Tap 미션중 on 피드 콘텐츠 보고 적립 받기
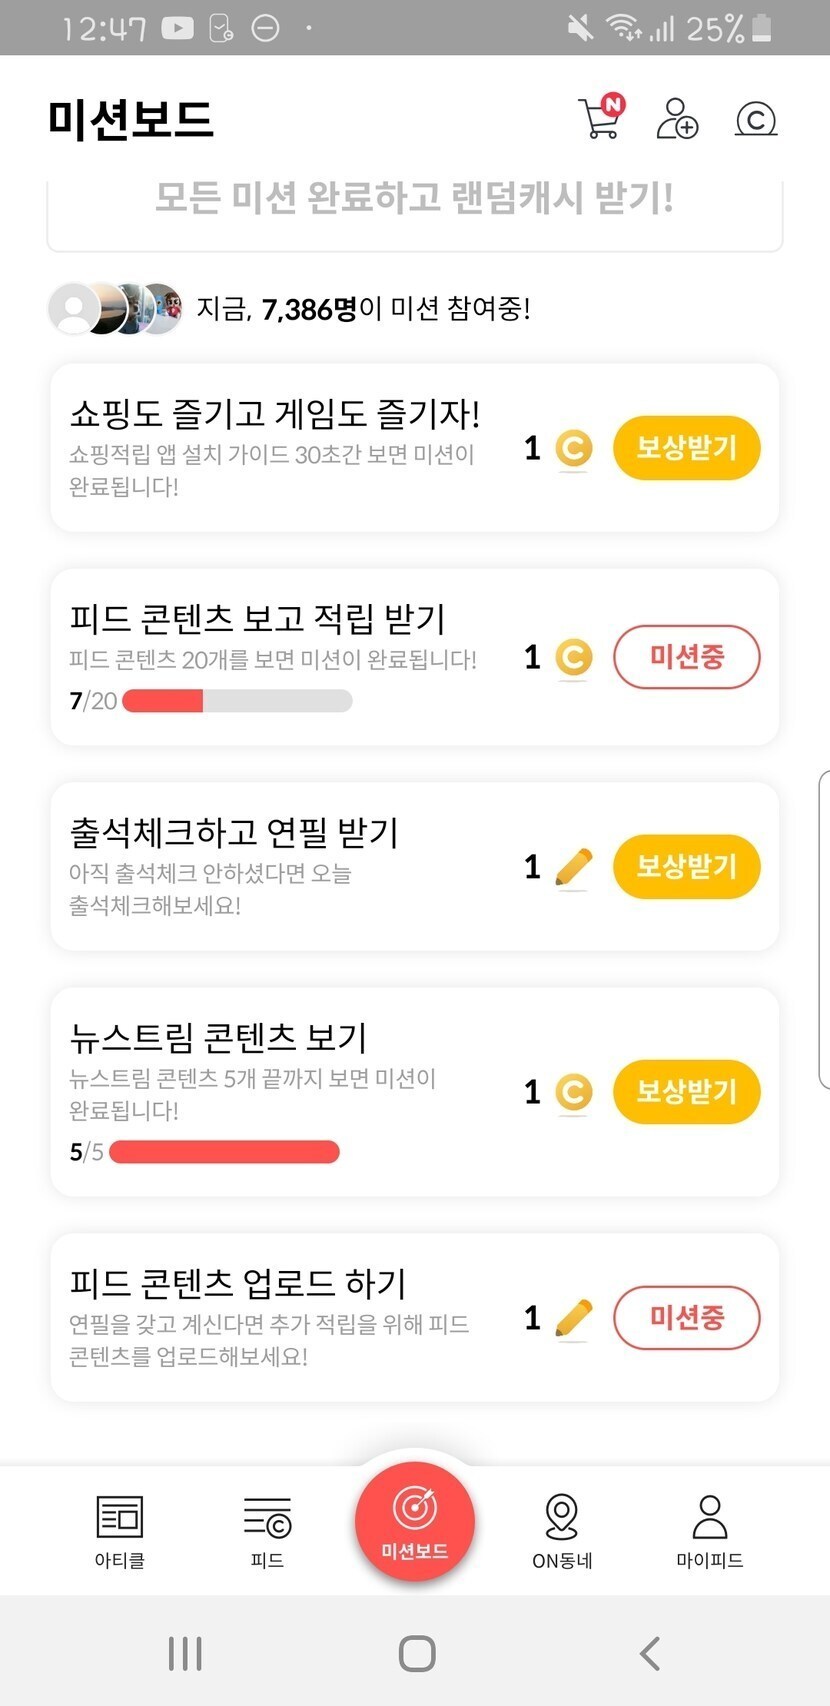 click(686, 657)
